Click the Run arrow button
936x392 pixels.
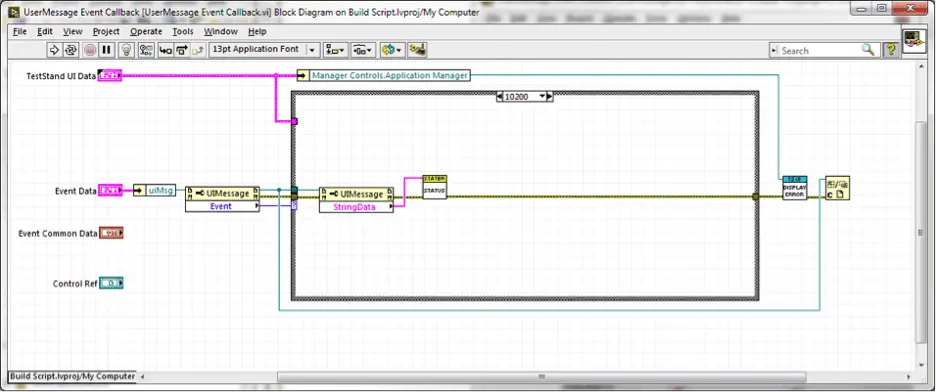(54, 50)
